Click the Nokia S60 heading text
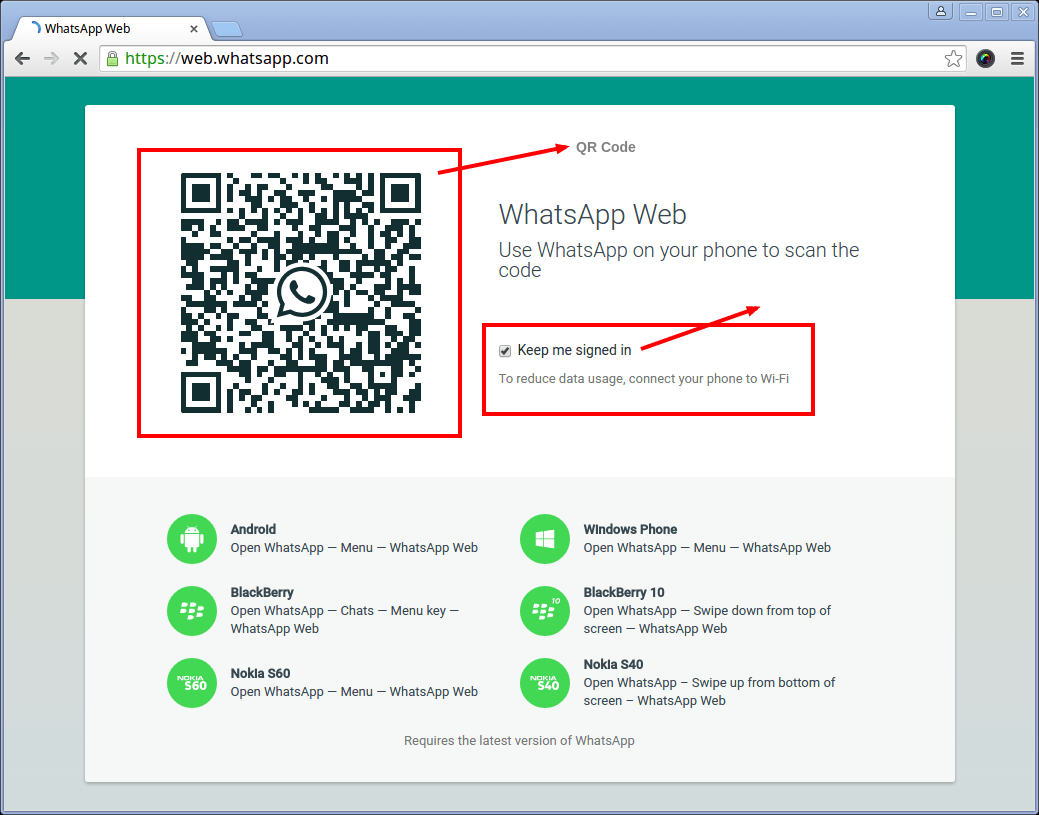 (260, 673)
